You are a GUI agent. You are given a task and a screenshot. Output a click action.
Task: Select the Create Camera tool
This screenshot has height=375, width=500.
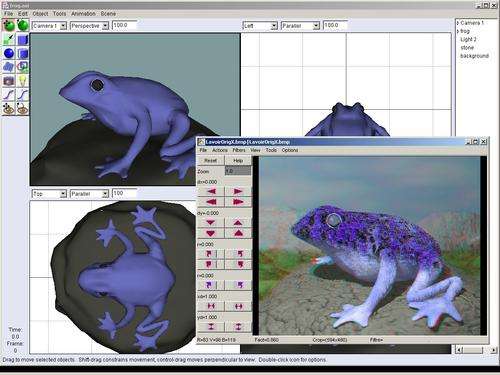9,81
